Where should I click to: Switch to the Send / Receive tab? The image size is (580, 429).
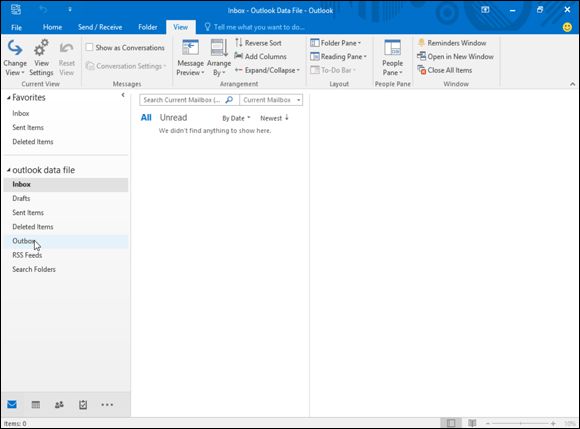coord(100,27)
